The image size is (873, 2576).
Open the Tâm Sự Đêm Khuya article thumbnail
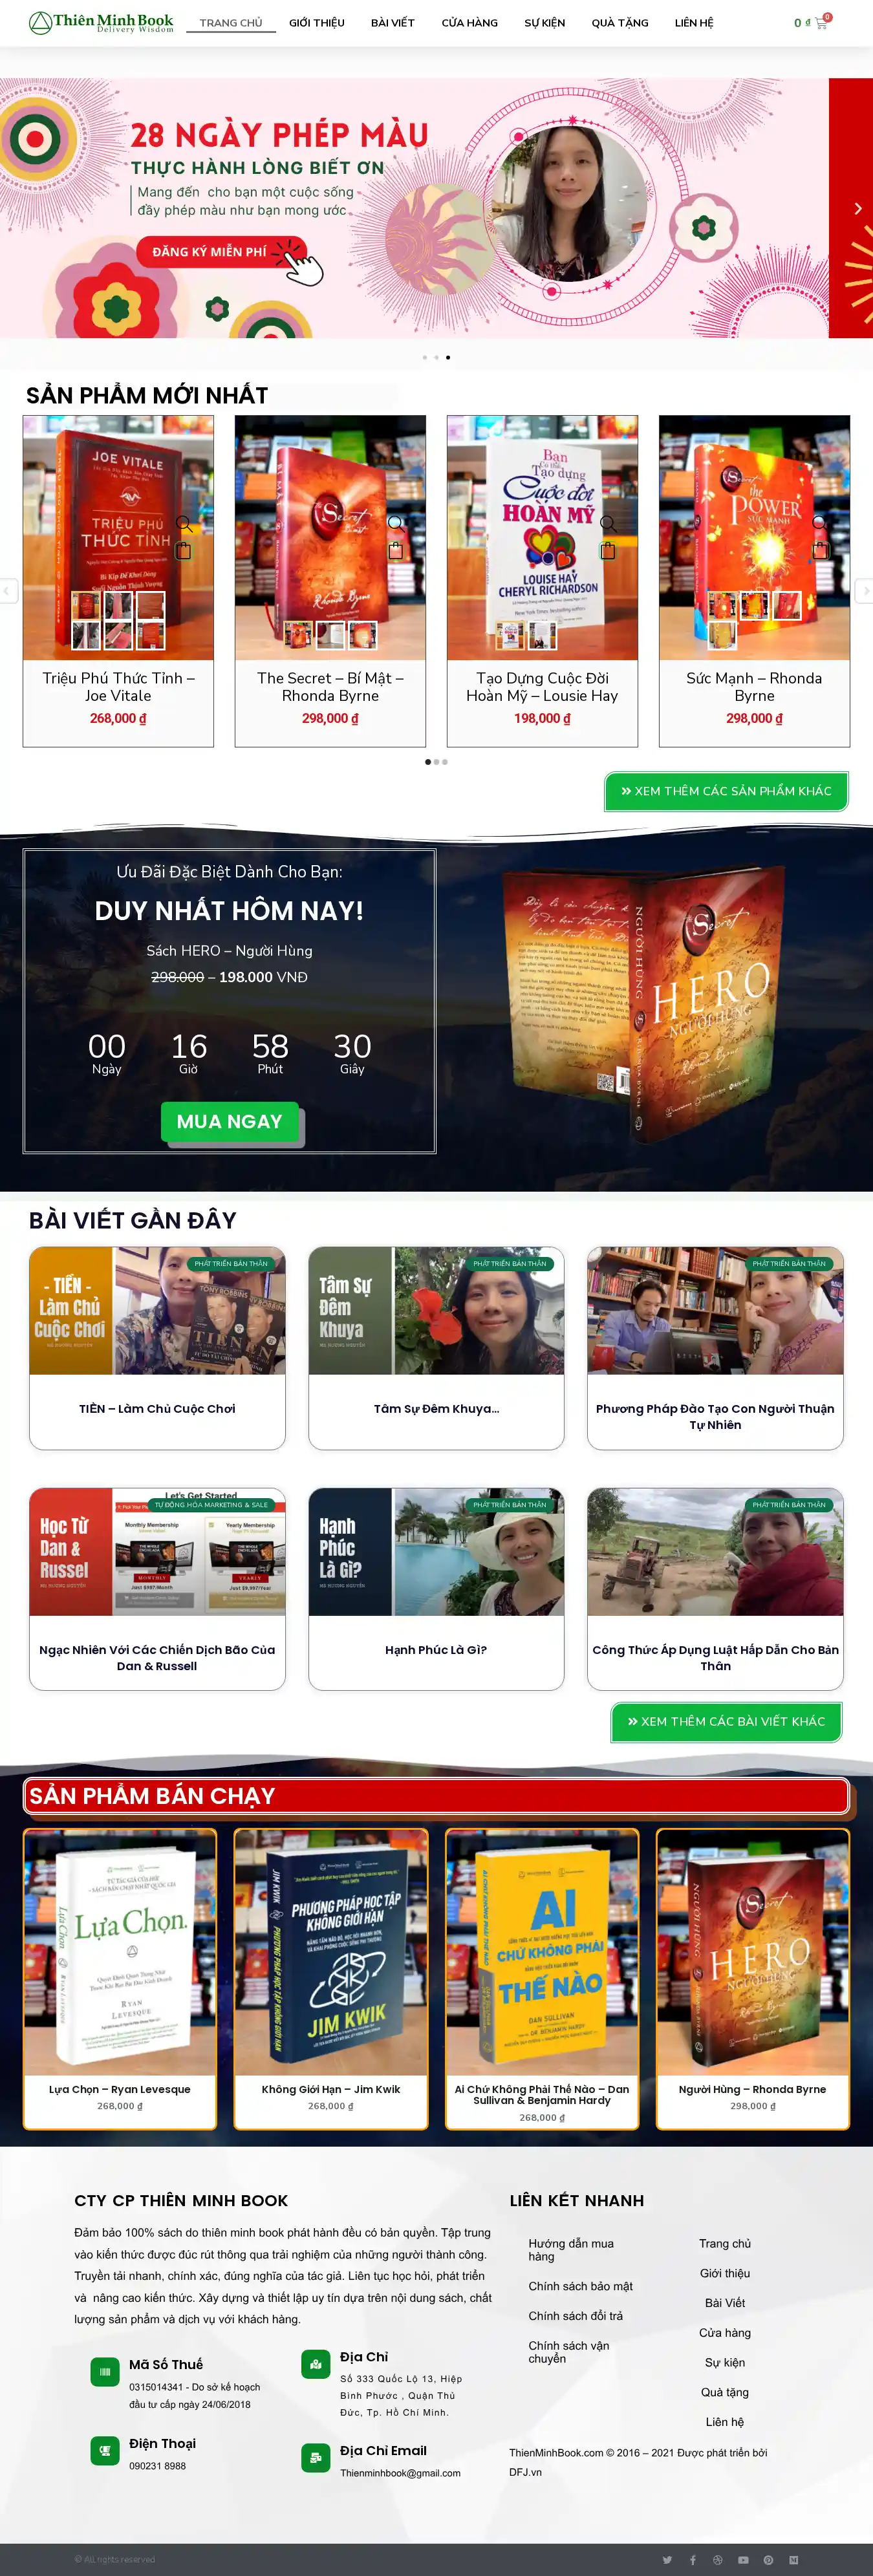(436, 1310)
